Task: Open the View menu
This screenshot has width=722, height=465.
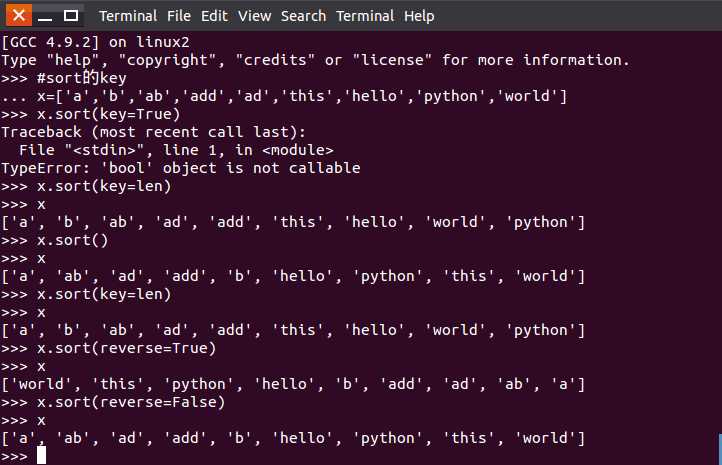Action: point(254,16)
